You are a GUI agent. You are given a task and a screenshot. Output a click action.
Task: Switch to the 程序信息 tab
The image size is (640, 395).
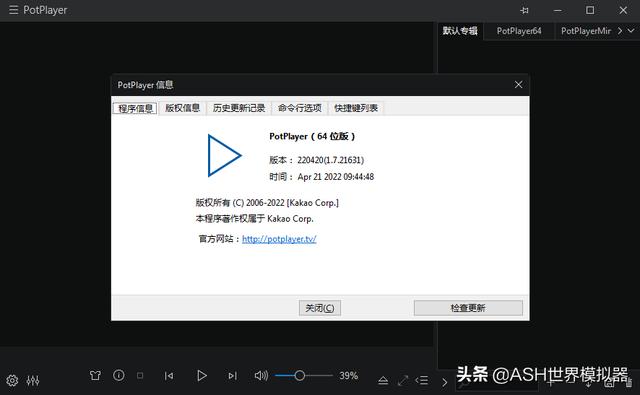(135, 108)
